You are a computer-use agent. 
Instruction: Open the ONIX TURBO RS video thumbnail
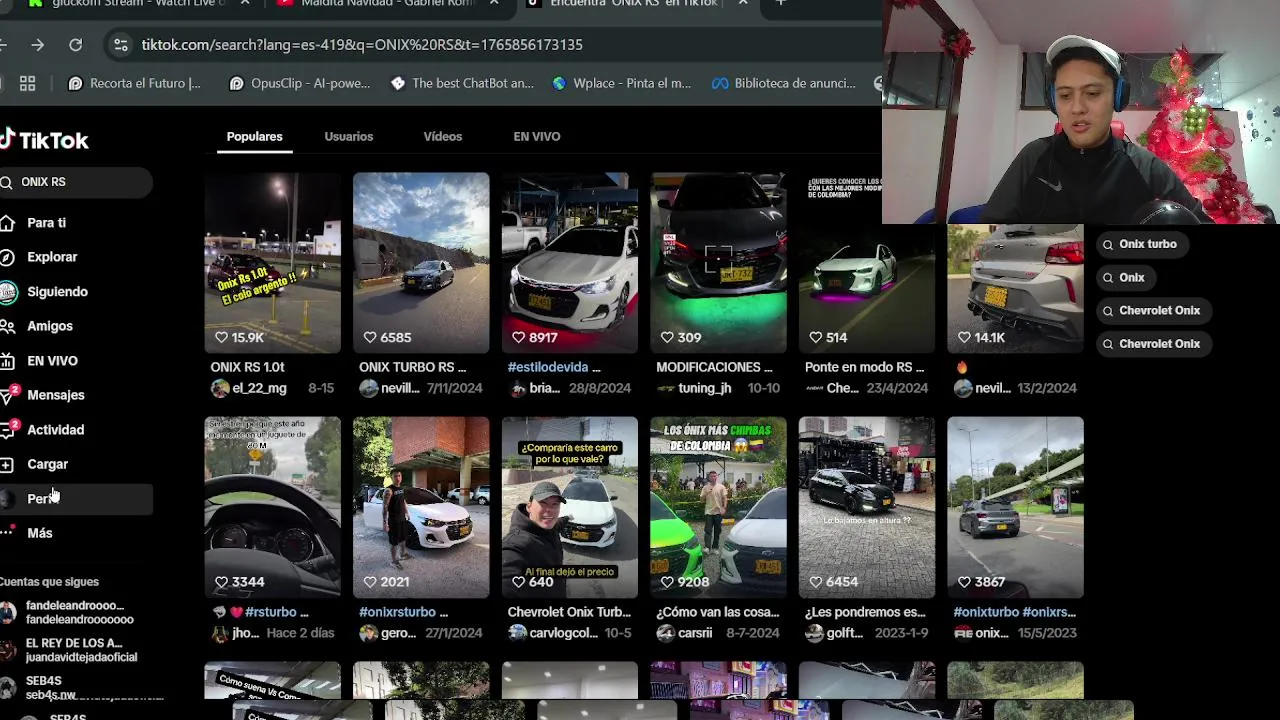click(x=421, y=264)
